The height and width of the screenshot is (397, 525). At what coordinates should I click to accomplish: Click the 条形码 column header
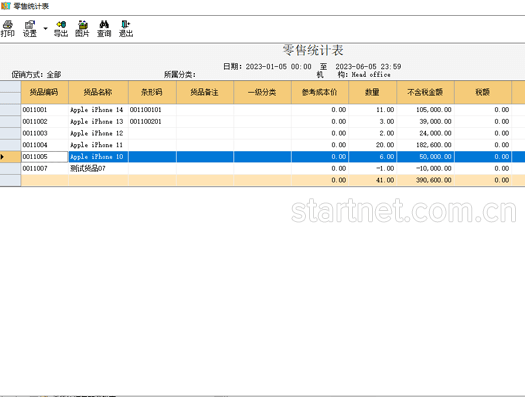pos(152,92)
